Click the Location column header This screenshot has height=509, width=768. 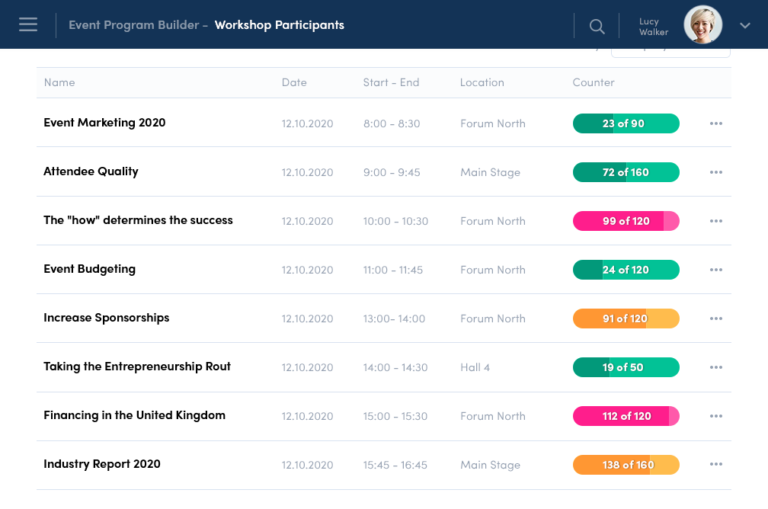click(482, 83)
